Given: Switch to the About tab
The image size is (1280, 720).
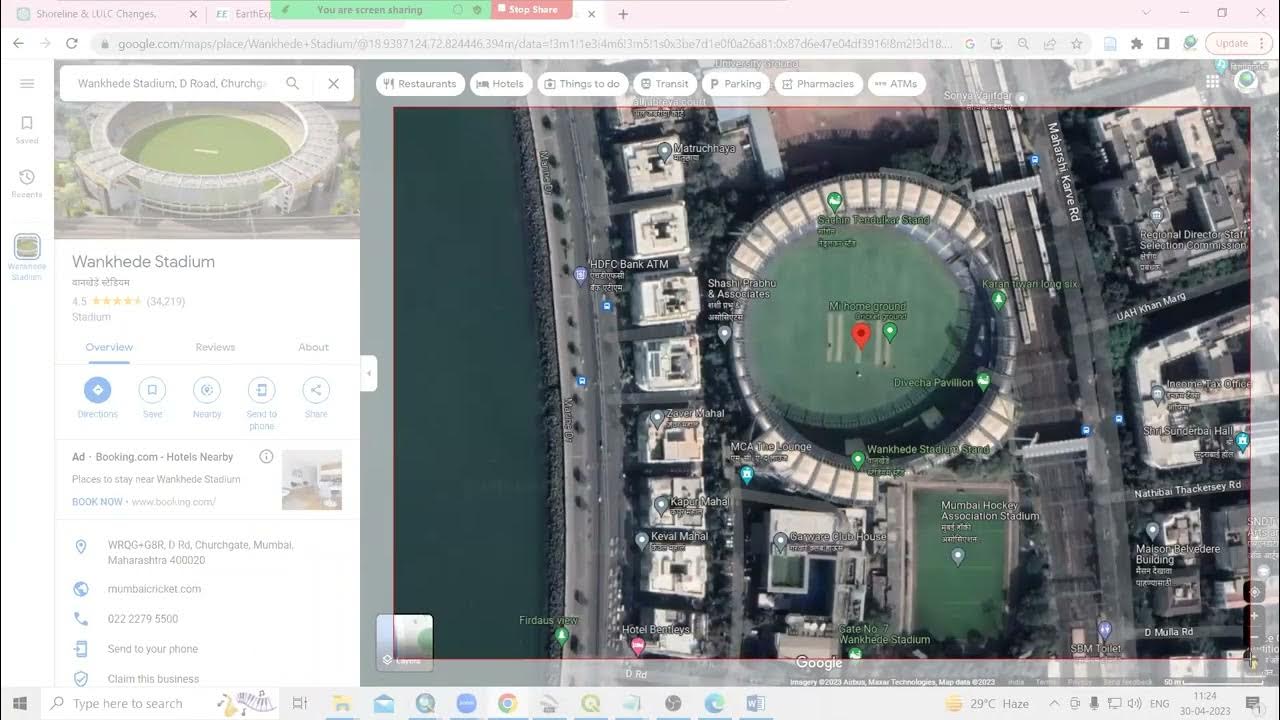Looking at the screenshot, I should pyautogui.click(x=313, y=347).
